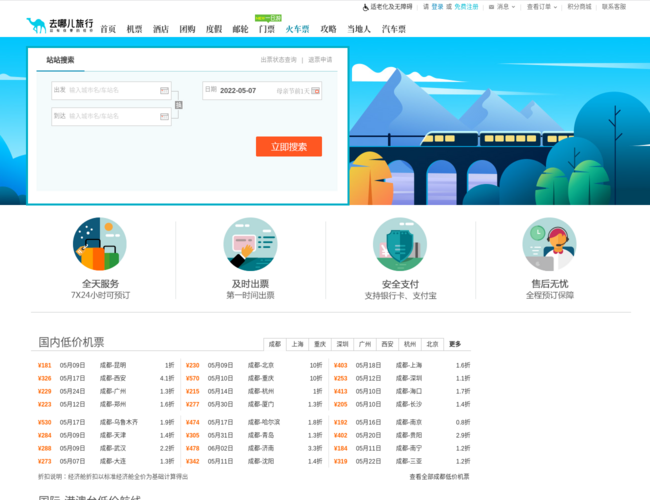Click the 出发 departure station input field

click(112, 90)
